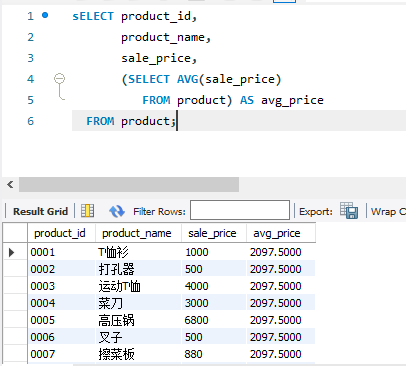
Task: Select the product_id cell 0006
Action: point(61,337)
